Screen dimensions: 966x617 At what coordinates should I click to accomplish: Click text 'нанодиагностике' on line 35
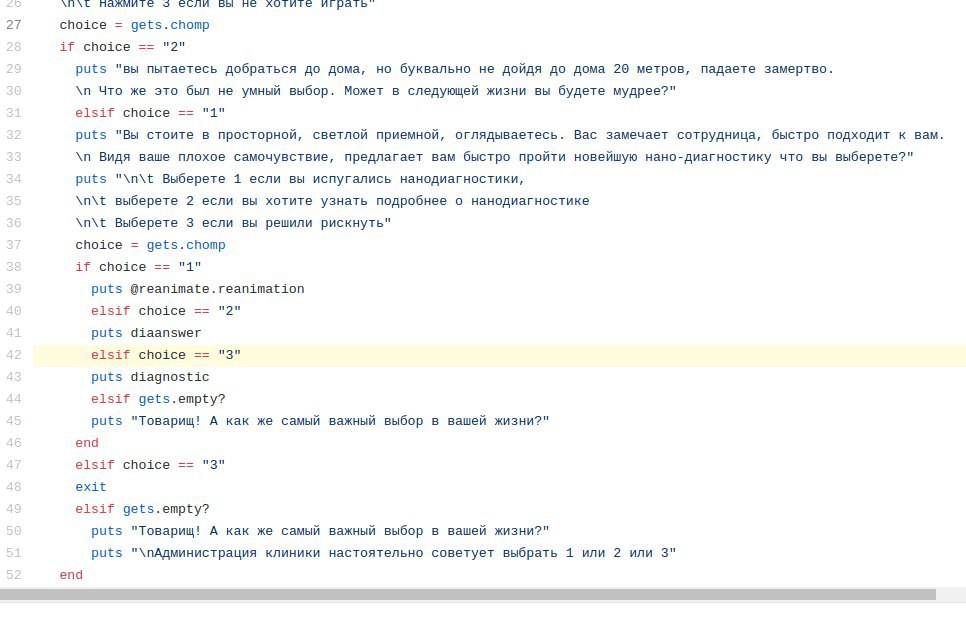[x=530, y=201]
